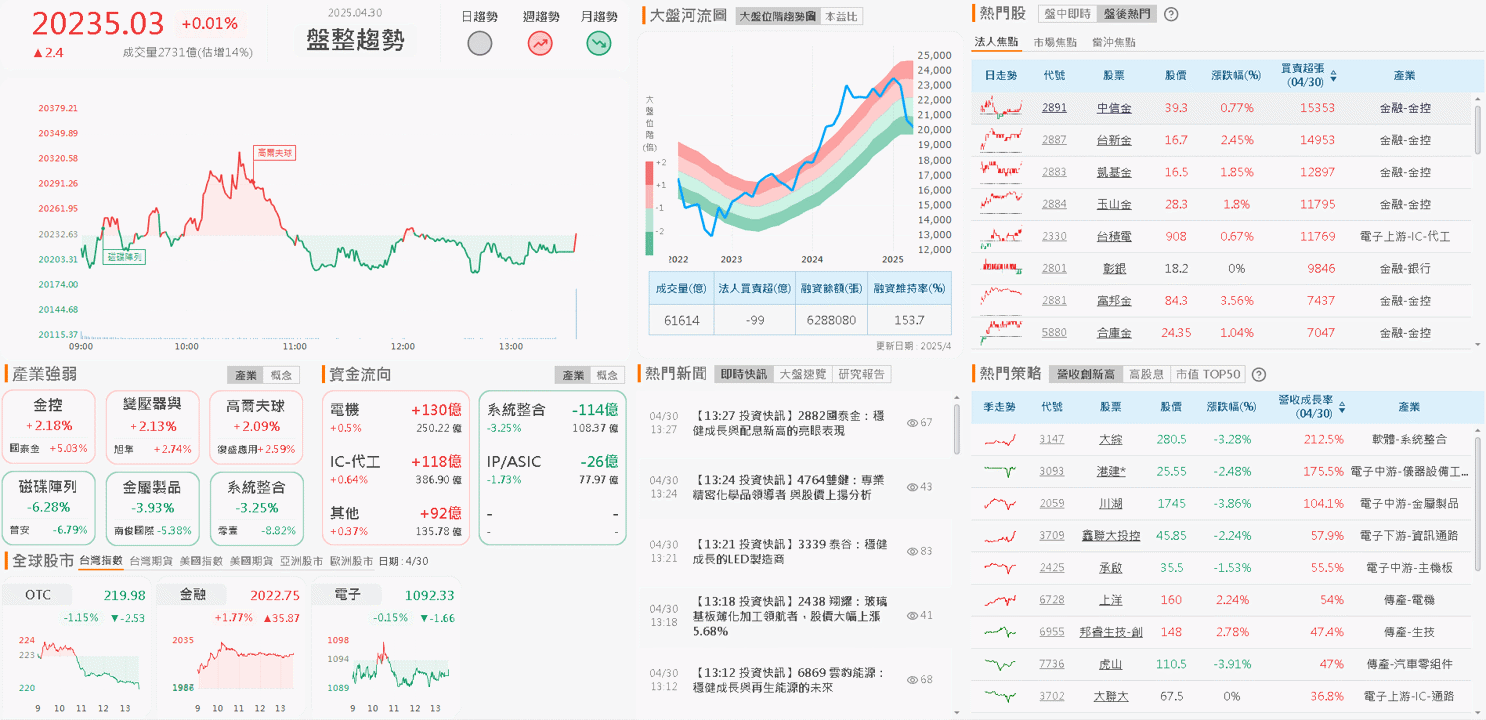Open 美國指數 global market tab
The image size is (1486, 720).
[x=201, y=561]
